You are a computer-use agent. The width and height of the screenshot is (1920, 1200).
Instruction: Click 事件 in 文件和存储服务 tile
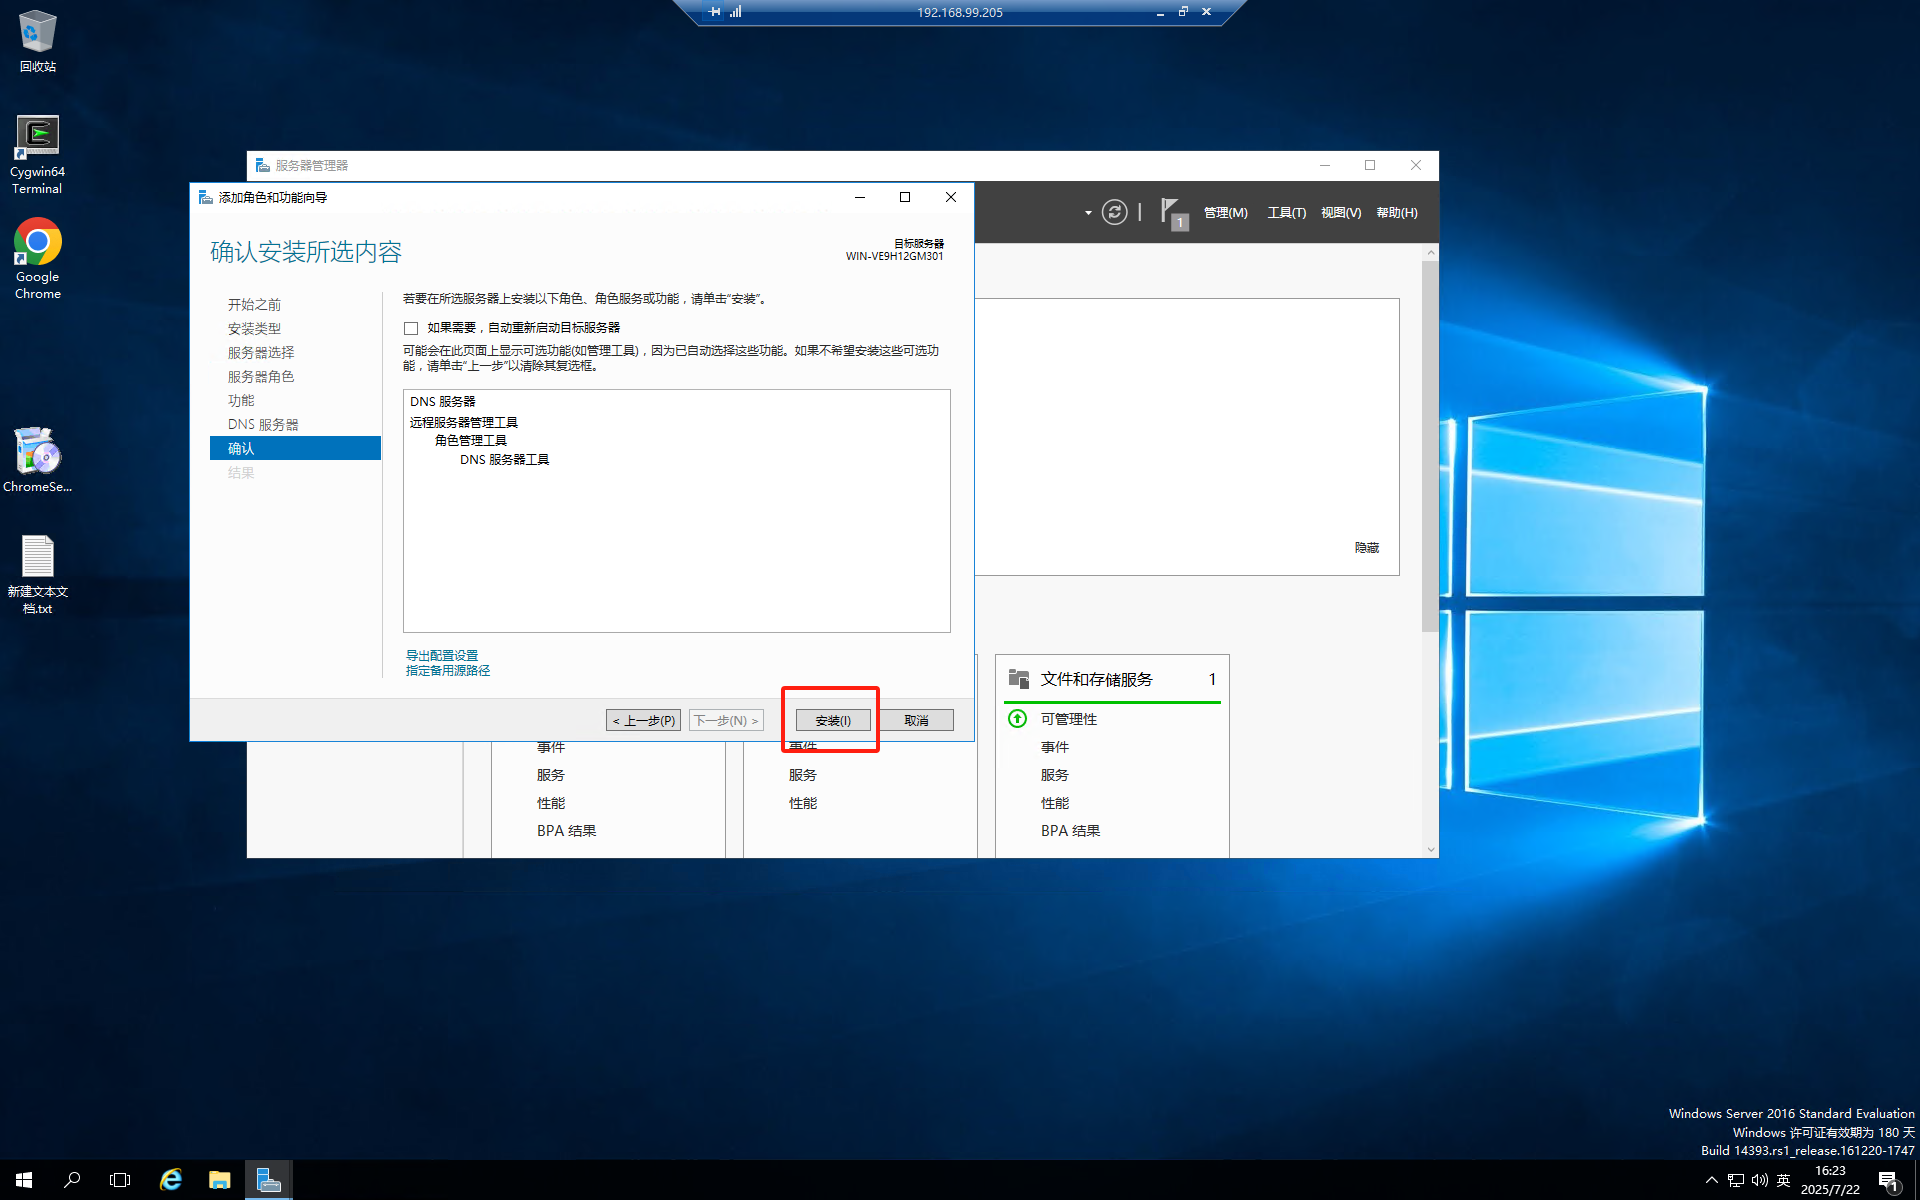coord(1055,747)
